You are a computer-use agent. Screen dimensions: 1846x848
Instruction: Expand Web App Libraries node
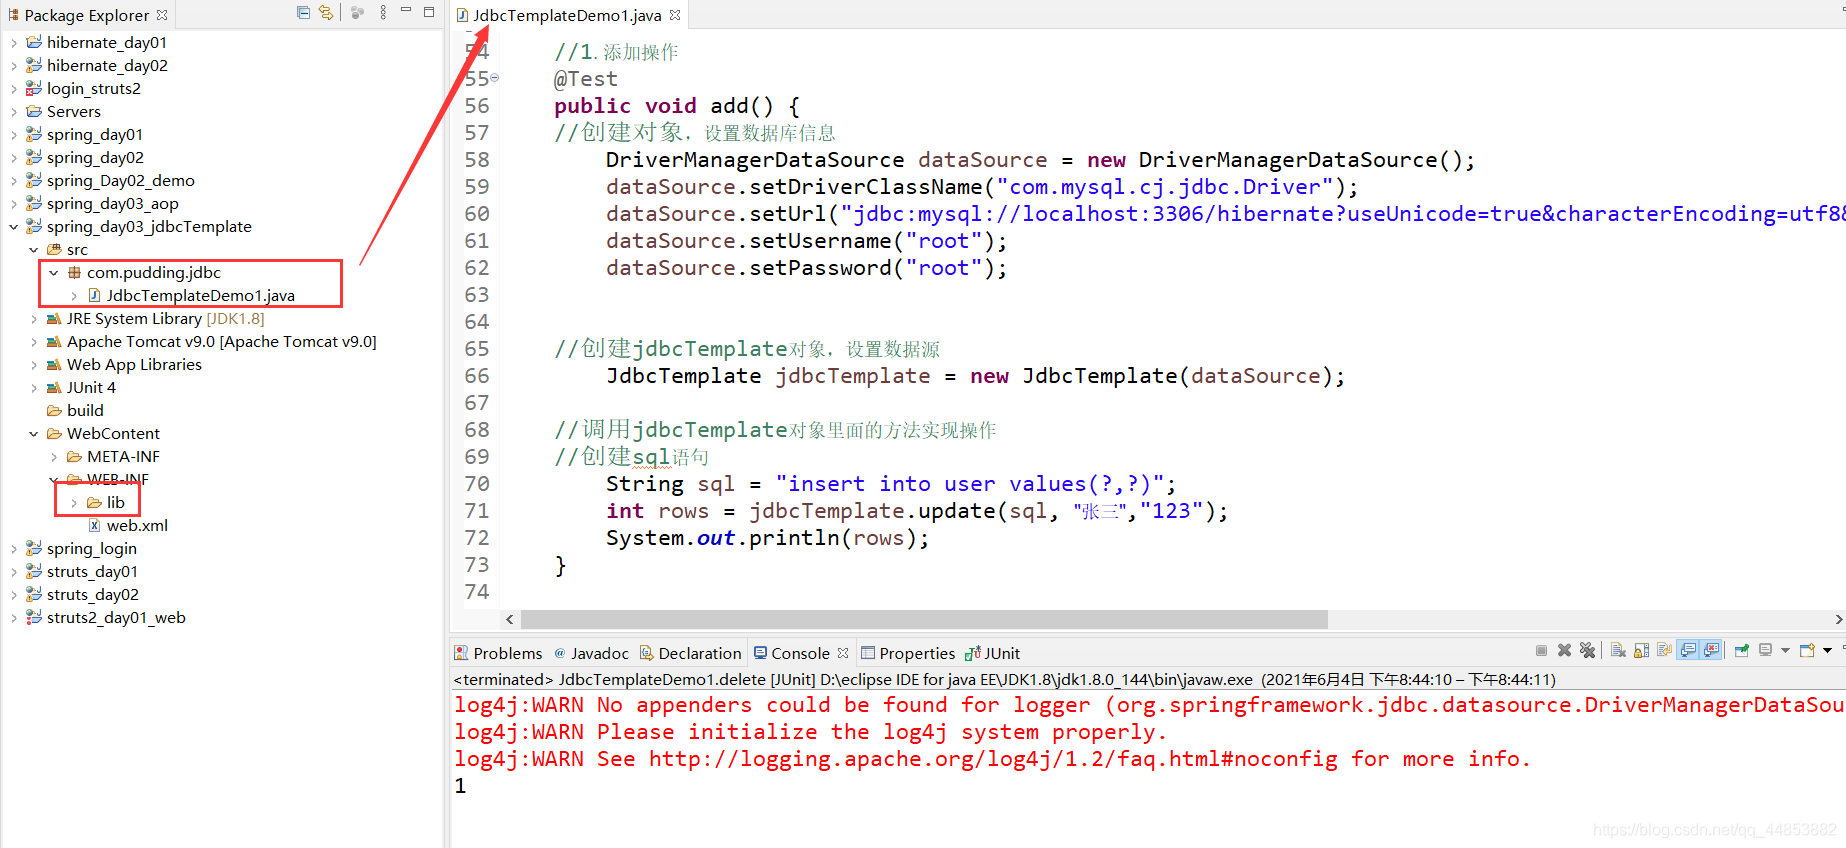33,364
